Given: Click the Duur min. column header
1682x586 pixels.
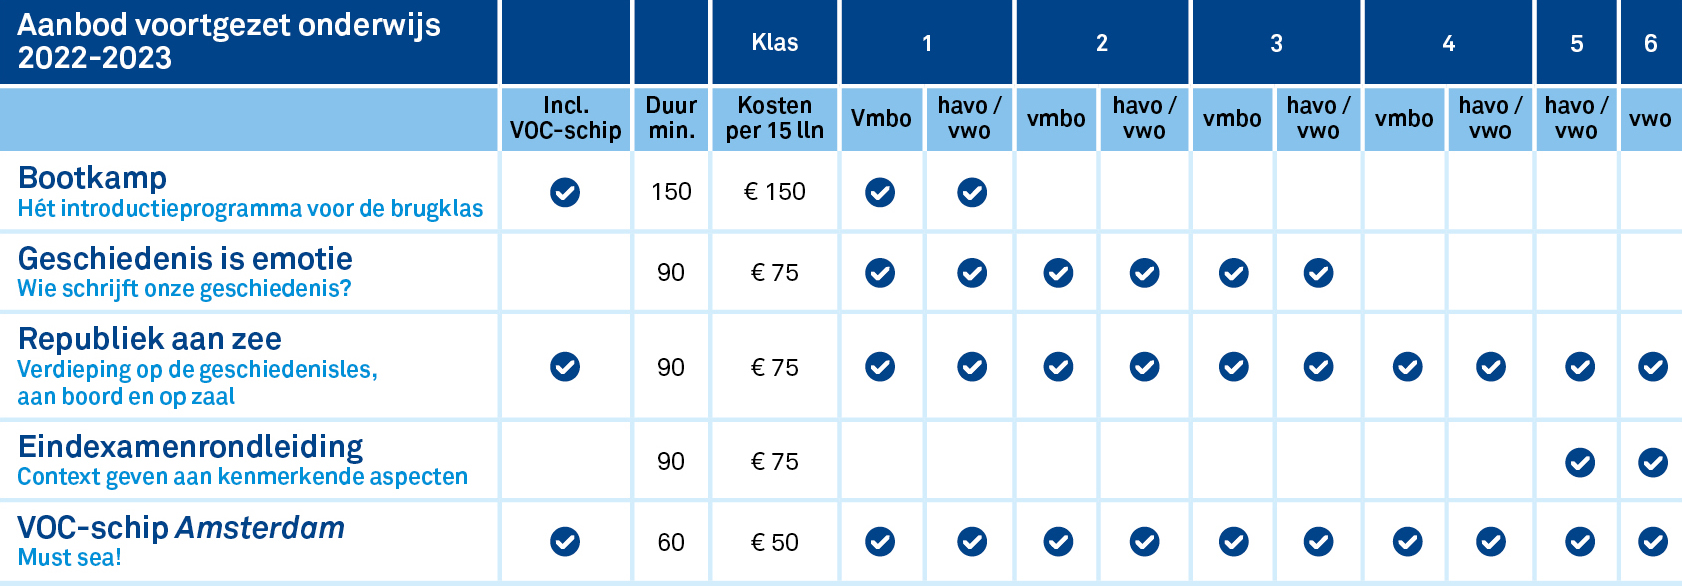Looking at the screenshot, I should [671, 118].
